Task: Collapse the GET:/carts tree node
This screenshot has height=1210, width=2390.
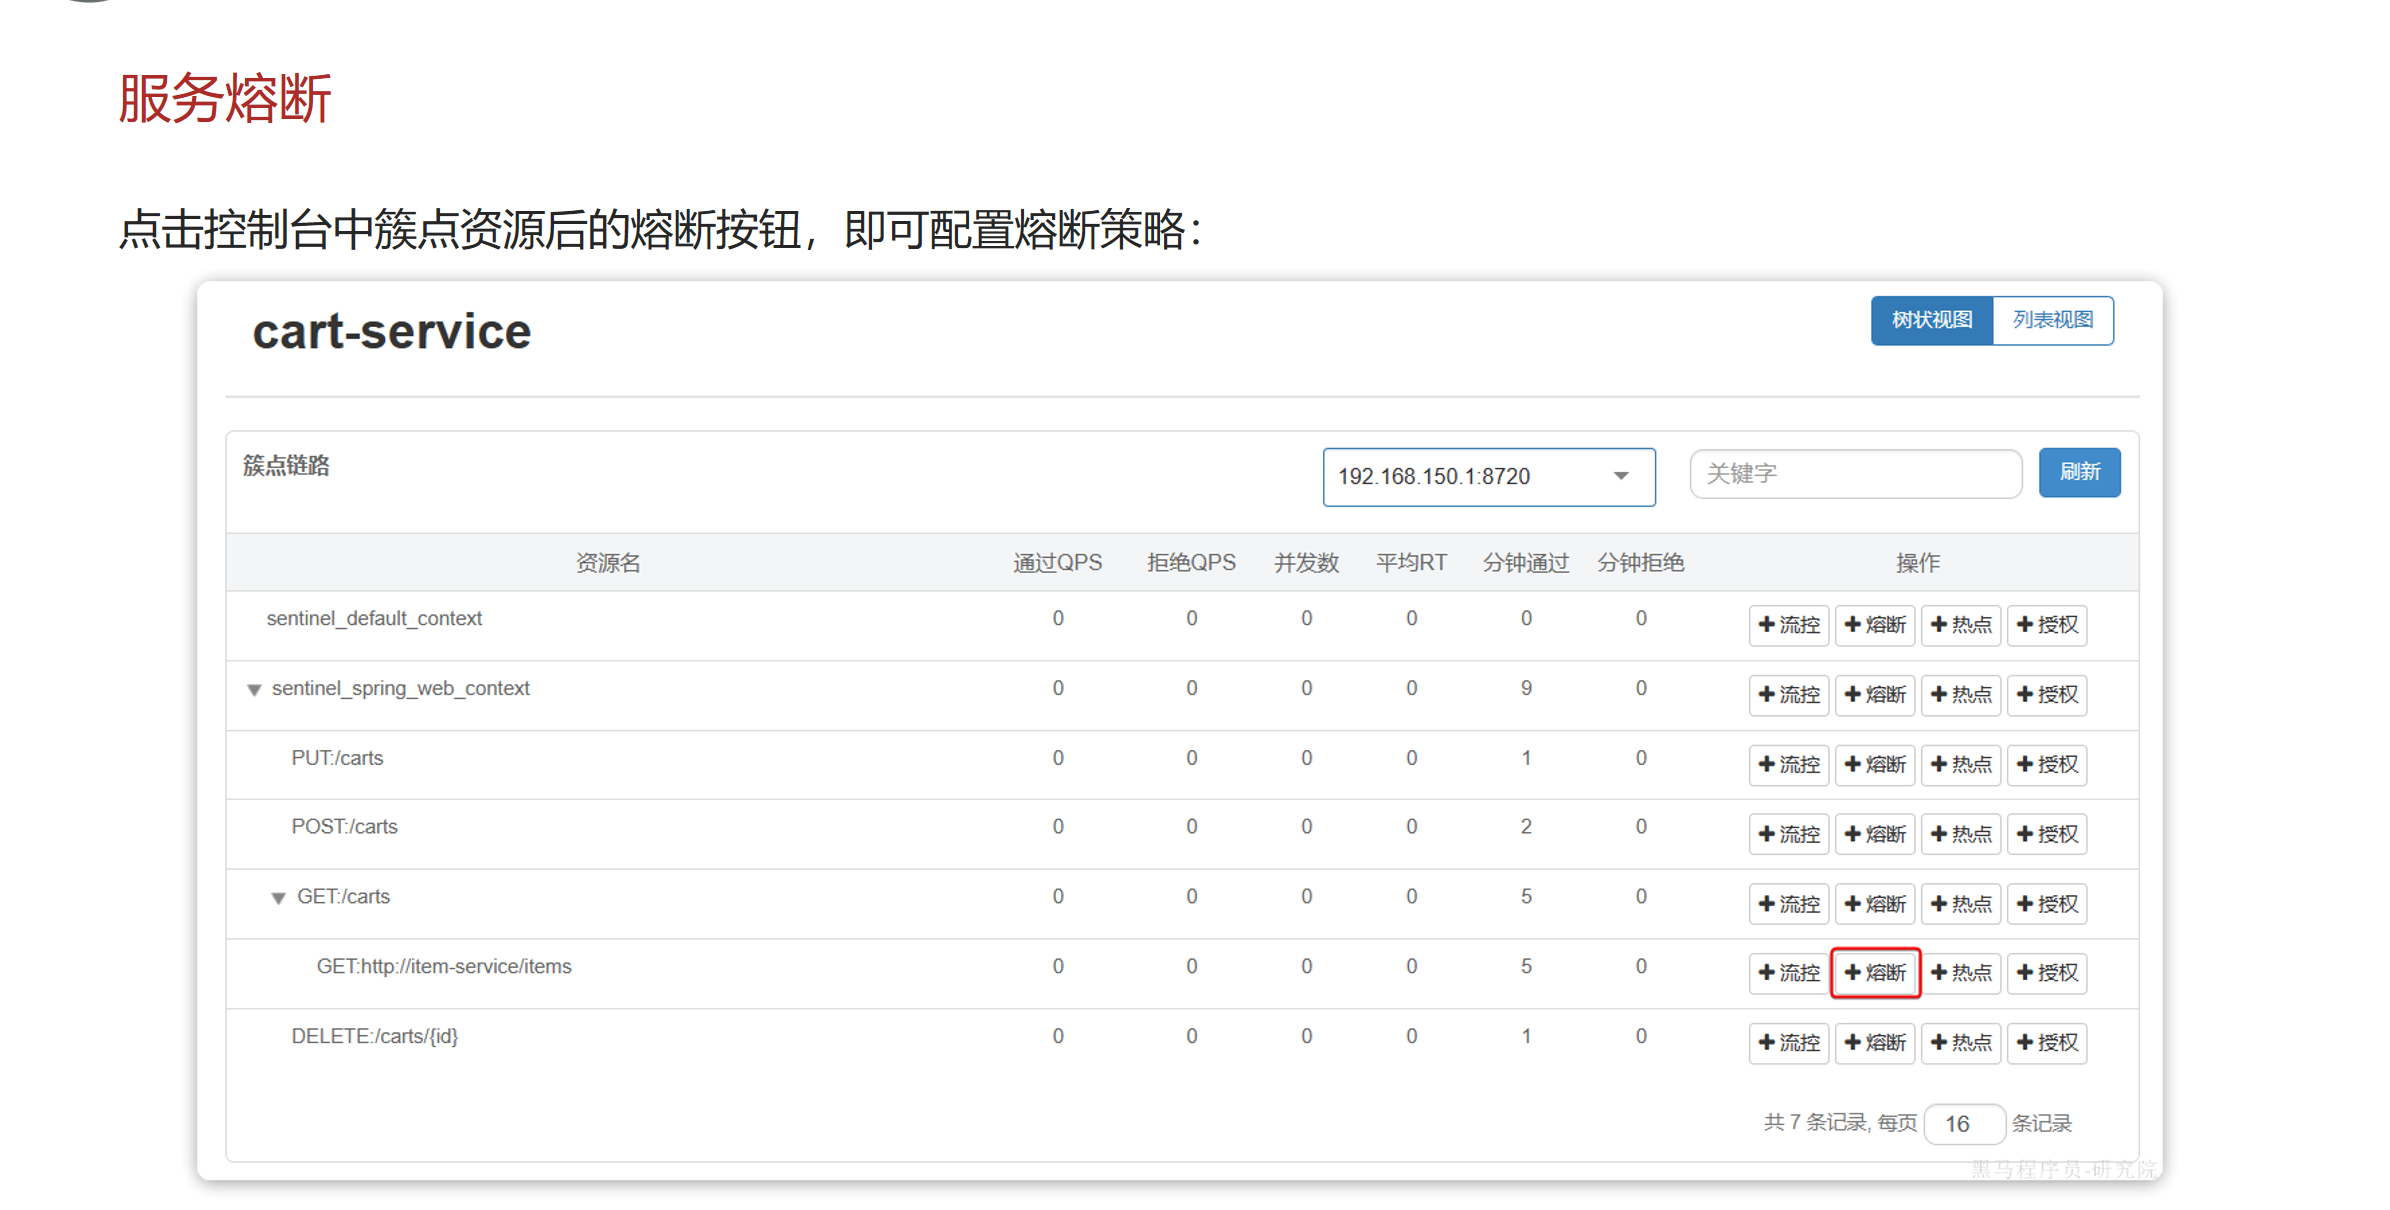Action: 279,898
